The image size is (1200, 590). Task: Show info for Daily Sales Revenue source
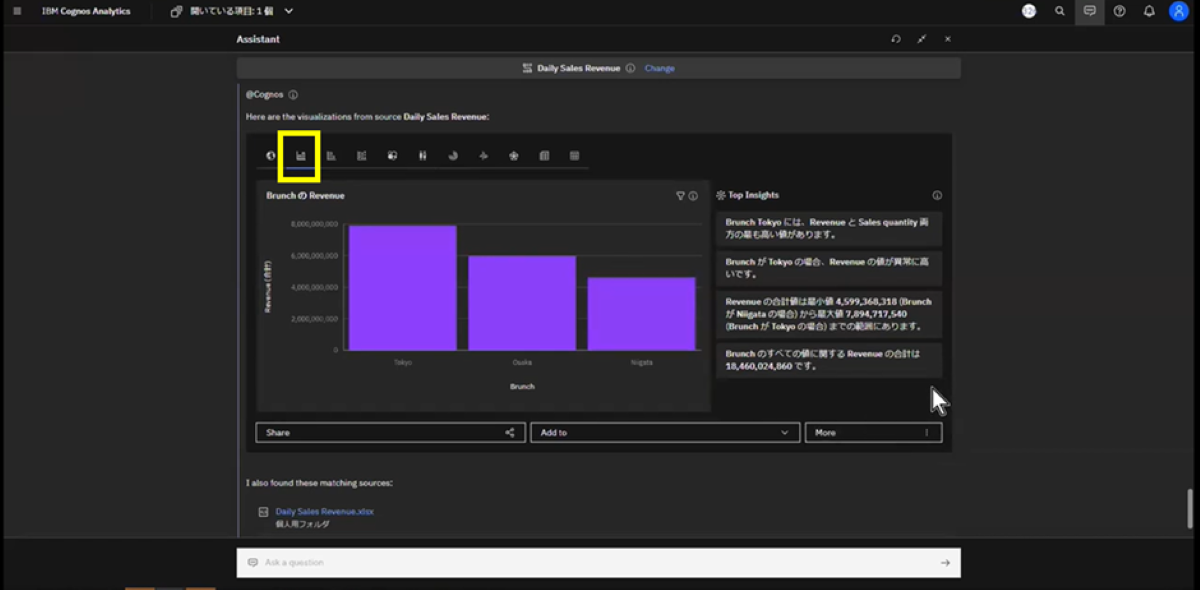[630, 68]
